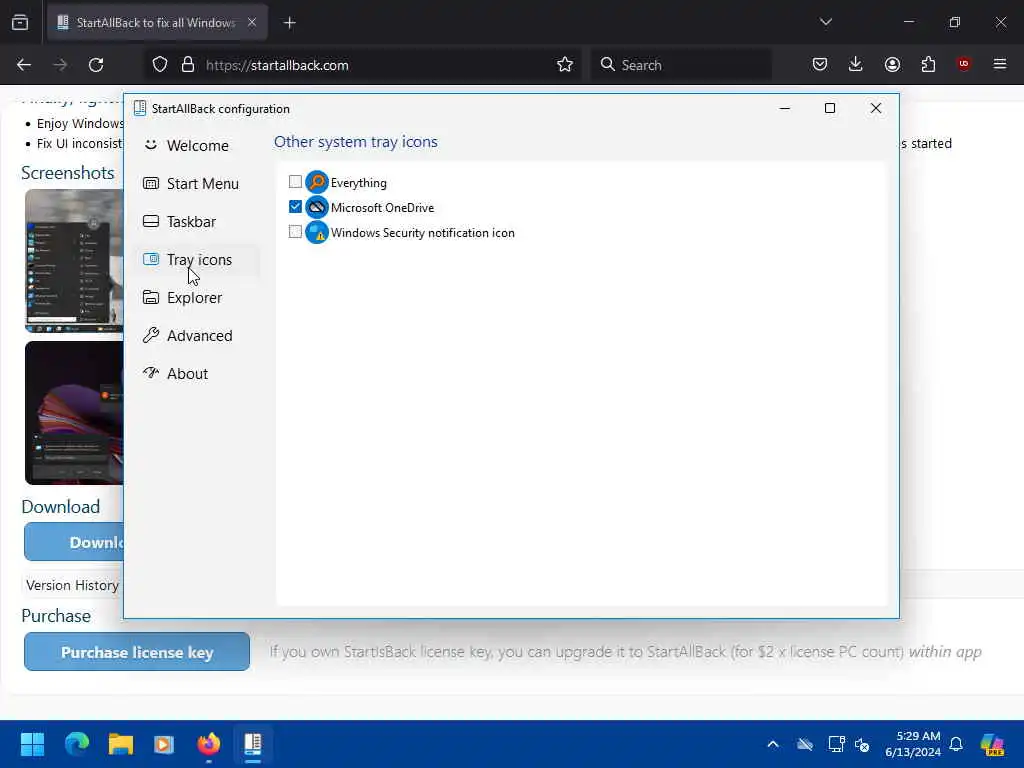Open the Extensions puzzle menu
This screenshot has width=1024, height=768.
pyautogui.click(x=928, y=64)
